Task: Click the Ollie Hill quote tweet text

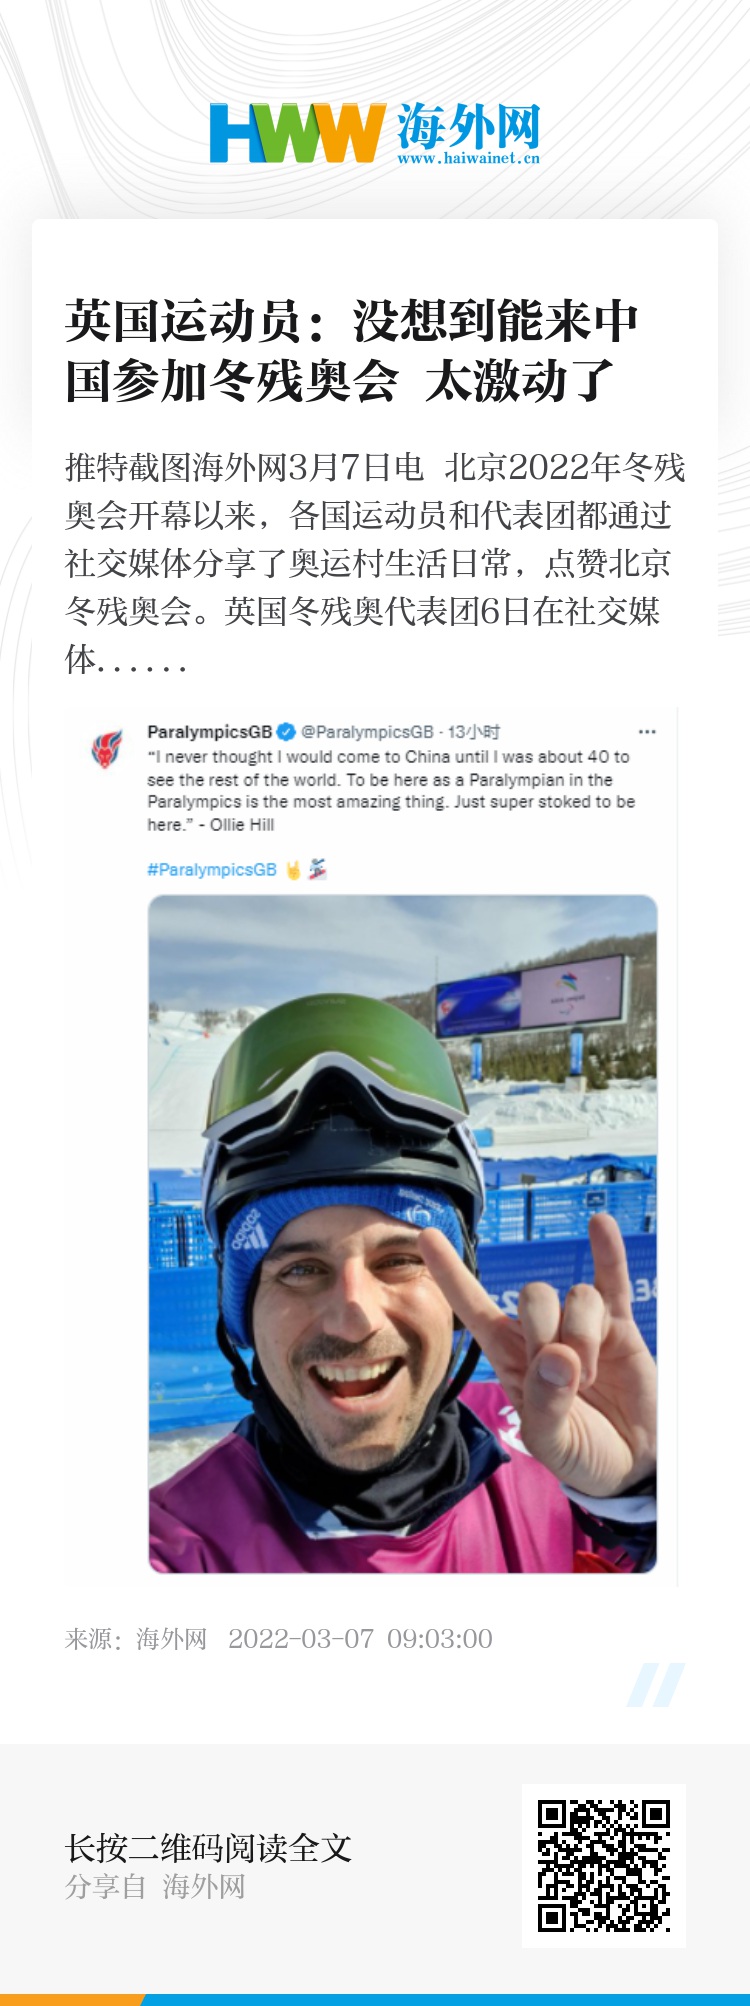Action: point(390,790)
